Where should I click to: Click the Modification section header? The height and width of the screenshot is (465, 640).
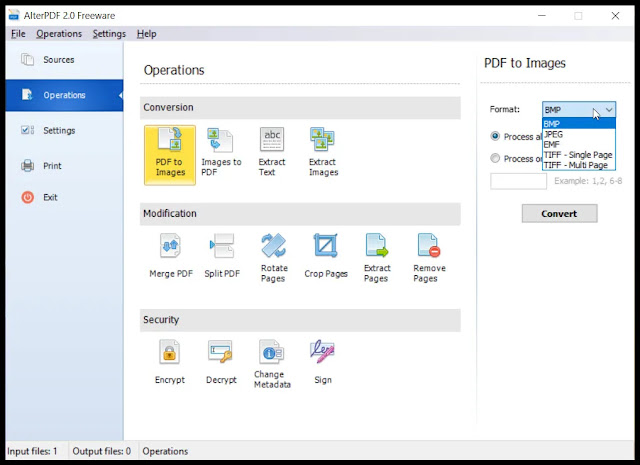(x=300, y=214)
